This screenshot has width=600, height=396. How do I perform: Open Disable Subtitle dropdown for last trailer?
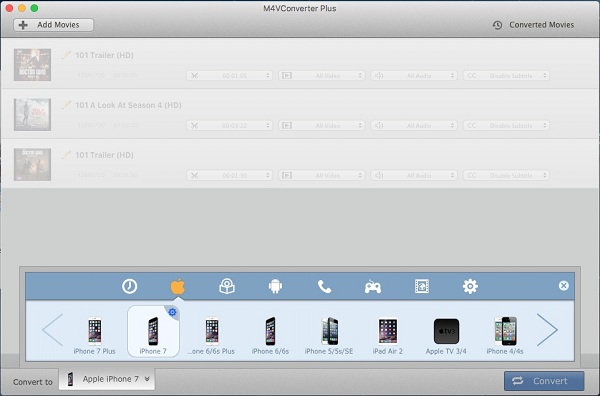tap(507, 175)
